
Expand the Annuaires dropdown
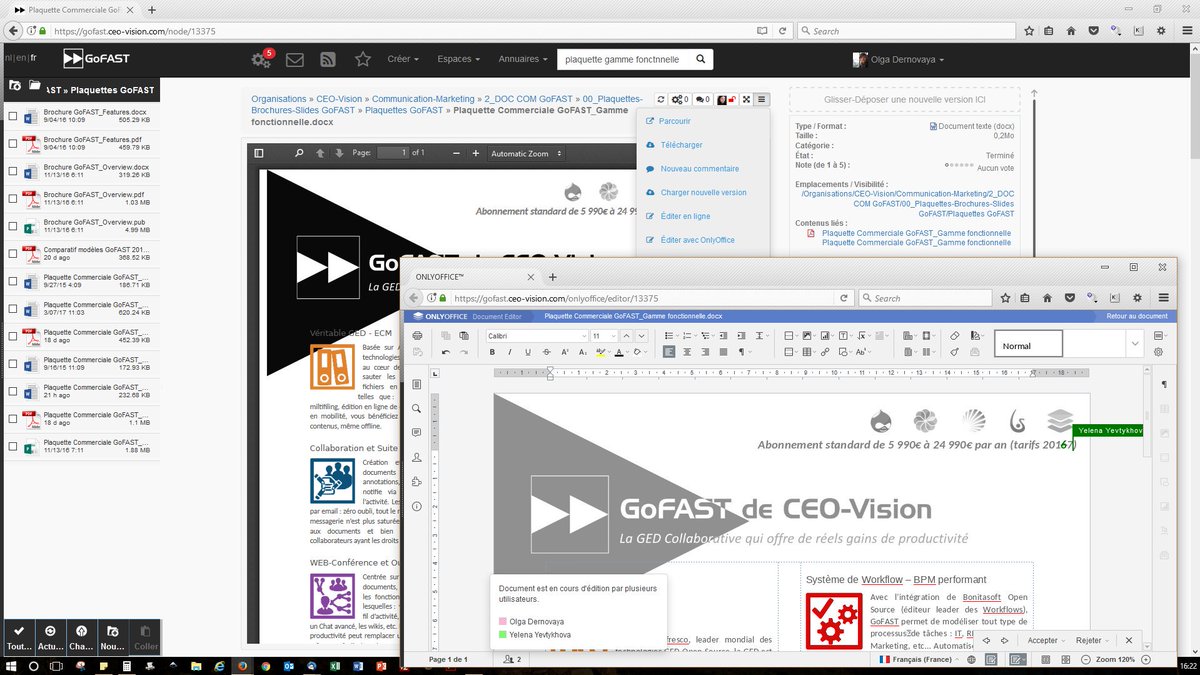pos(525,59)
